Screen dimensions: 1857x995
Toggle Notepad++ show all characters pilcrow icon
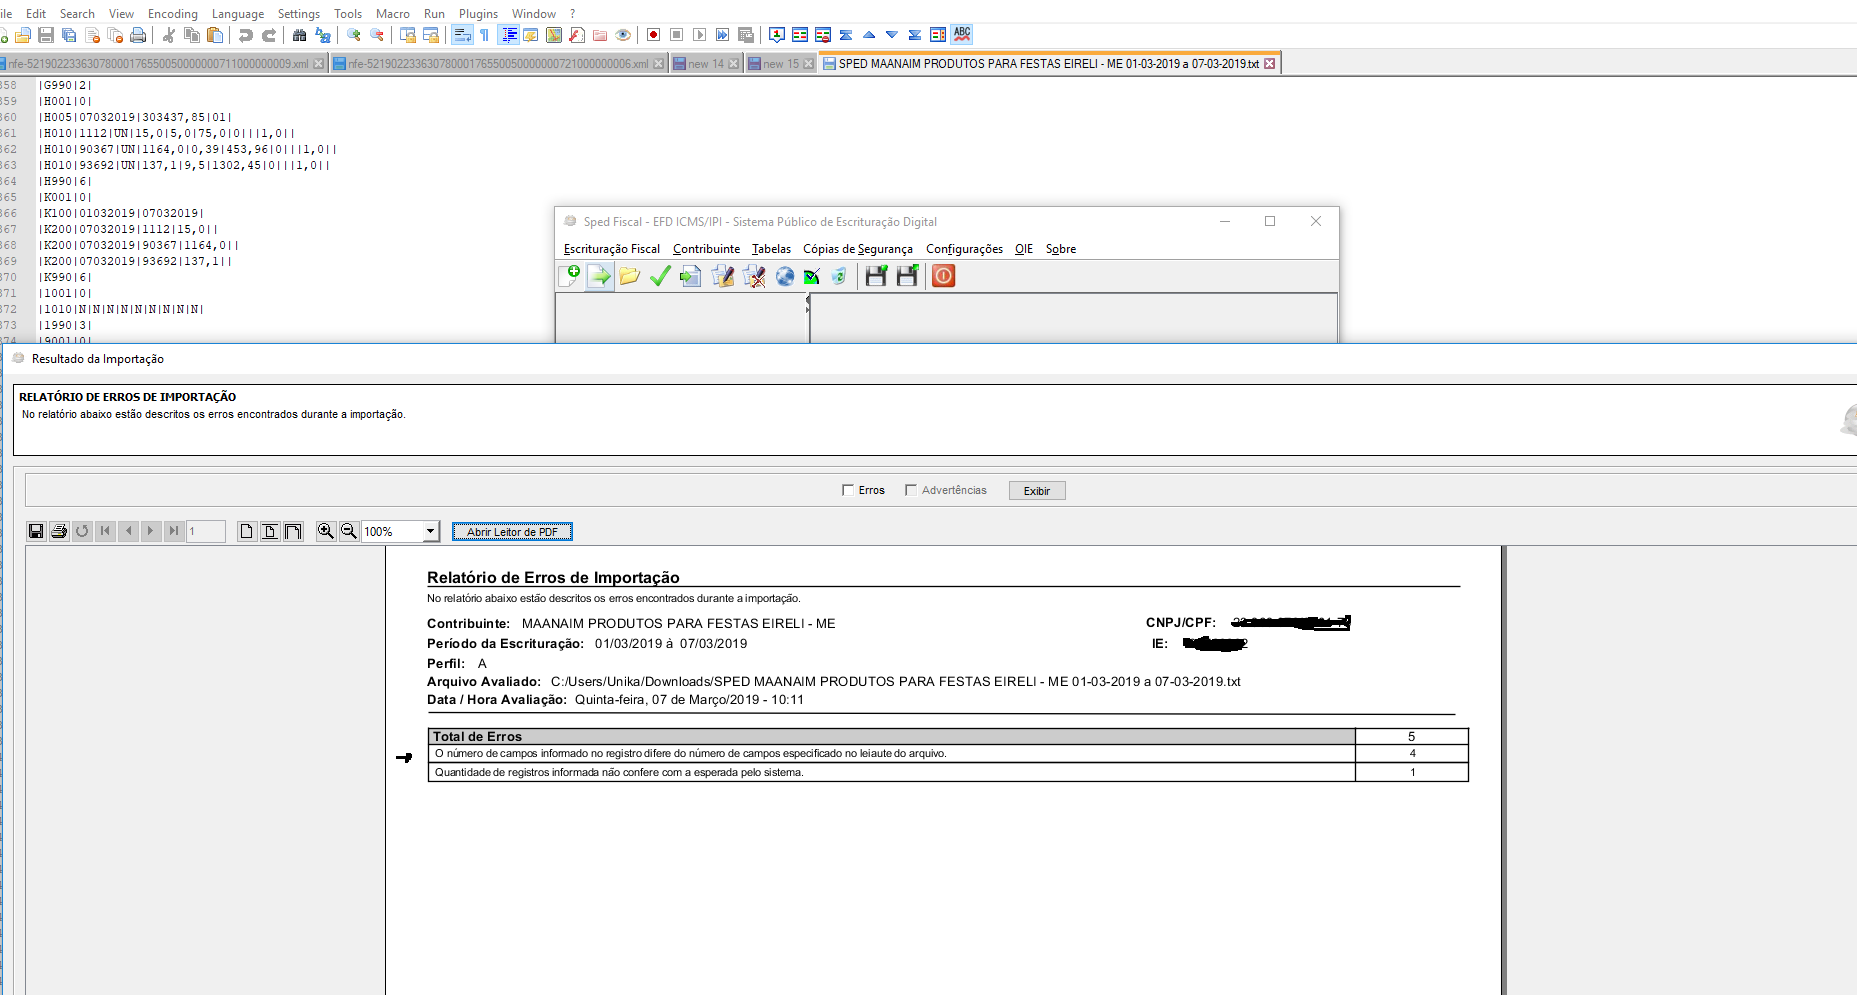485,35
